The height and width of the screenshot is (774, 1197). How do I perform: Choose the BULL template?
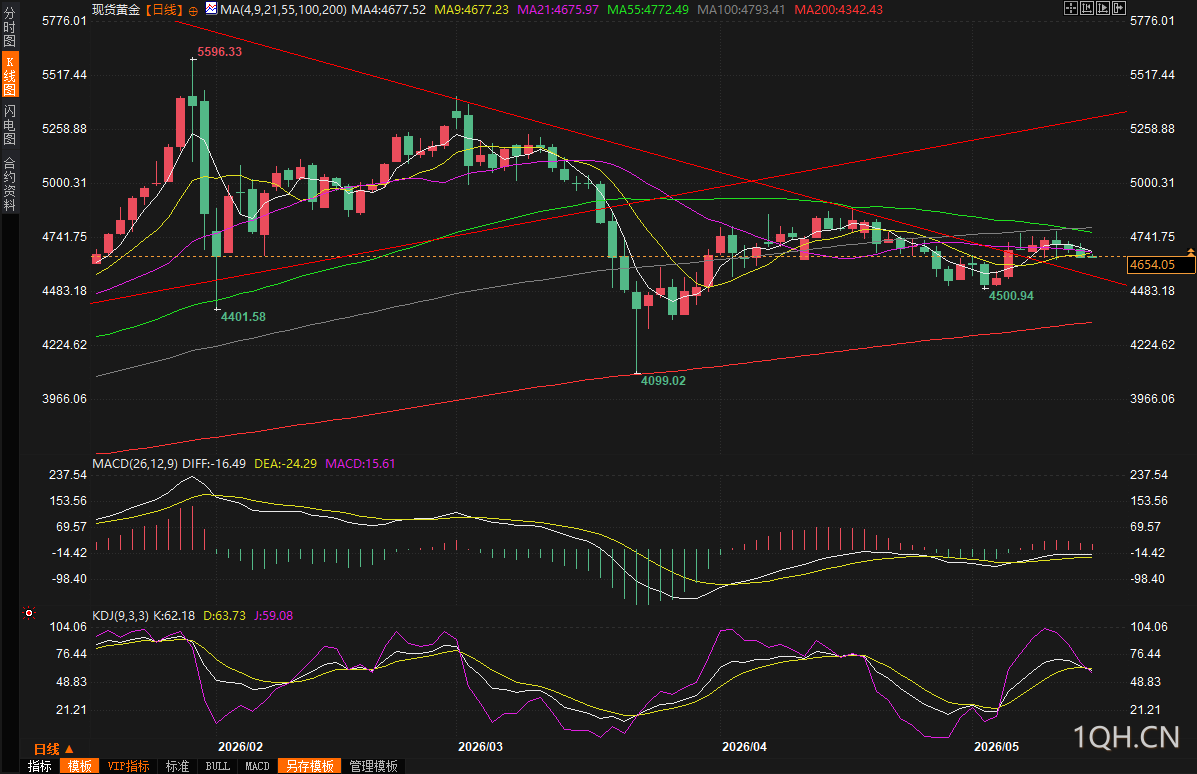tap(218, 766)
